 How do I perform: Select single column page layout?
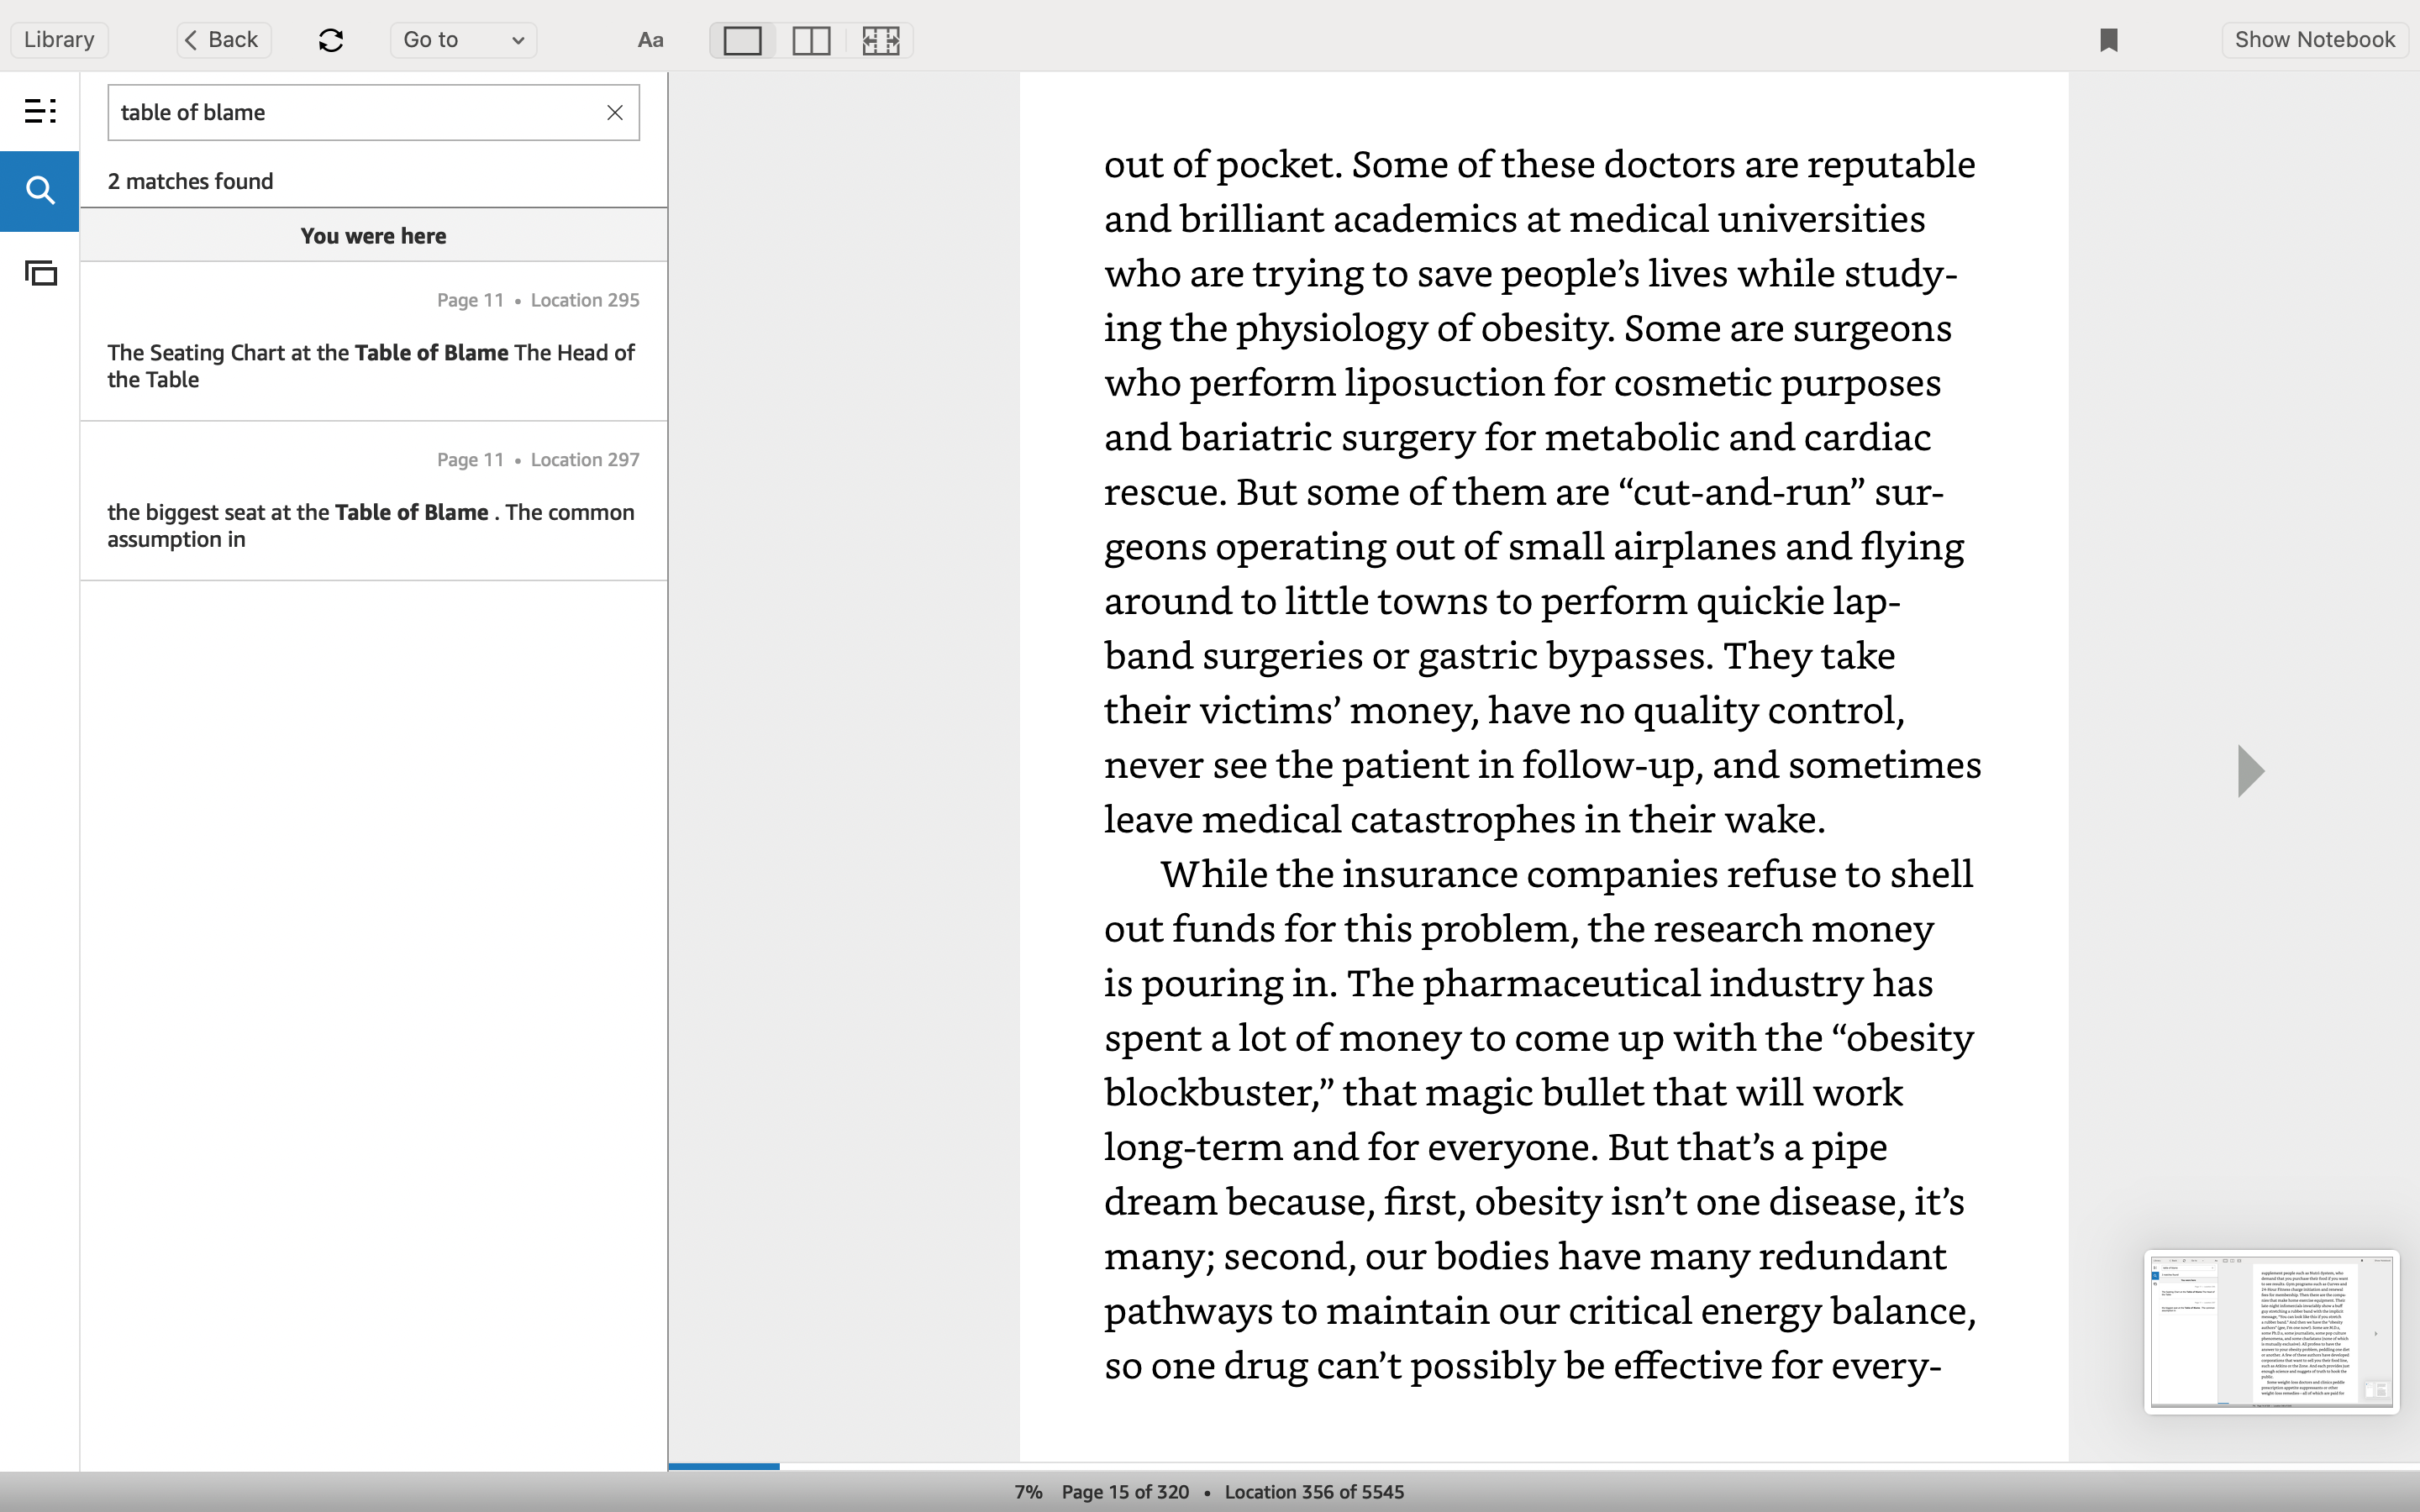pos(743,40)
